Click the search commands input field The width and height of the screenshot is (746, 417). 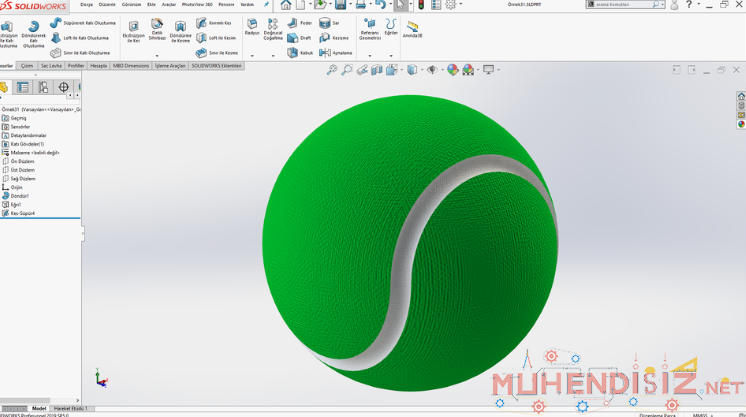click(x=622, y=5)
